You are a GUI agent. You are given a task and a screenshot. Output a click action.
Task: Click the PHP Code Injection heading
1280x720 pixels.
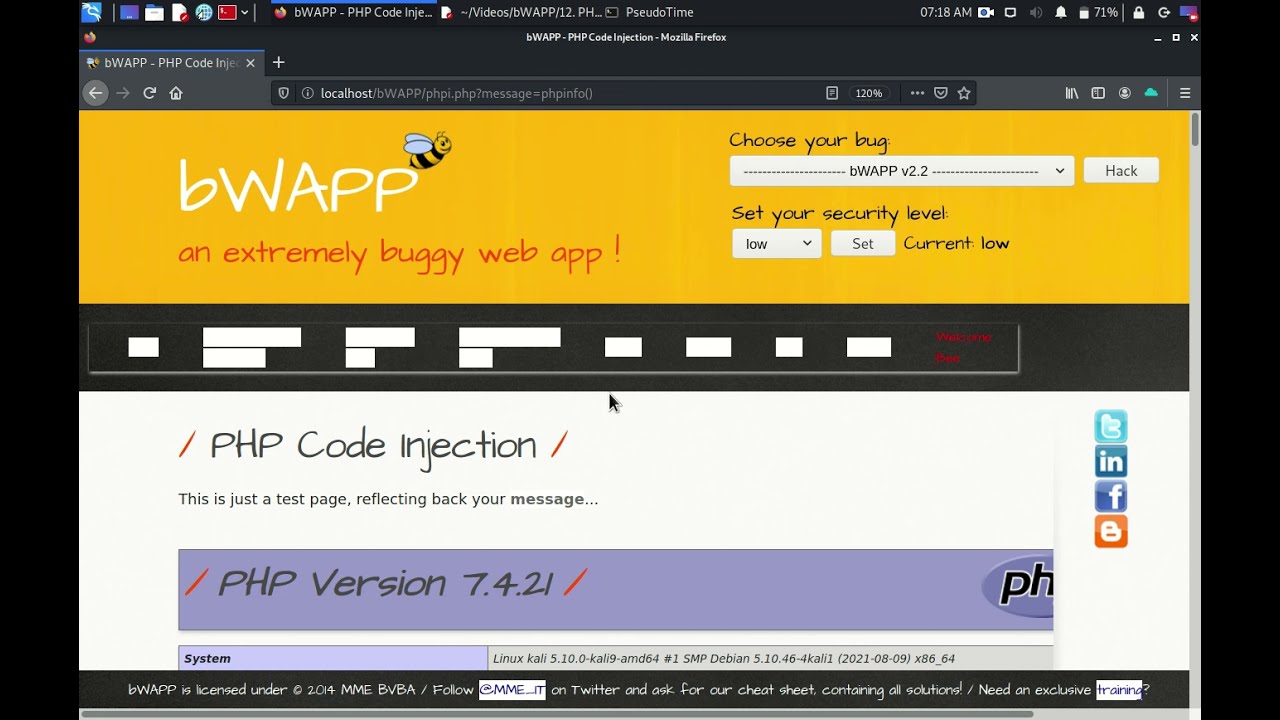(373, 446)
